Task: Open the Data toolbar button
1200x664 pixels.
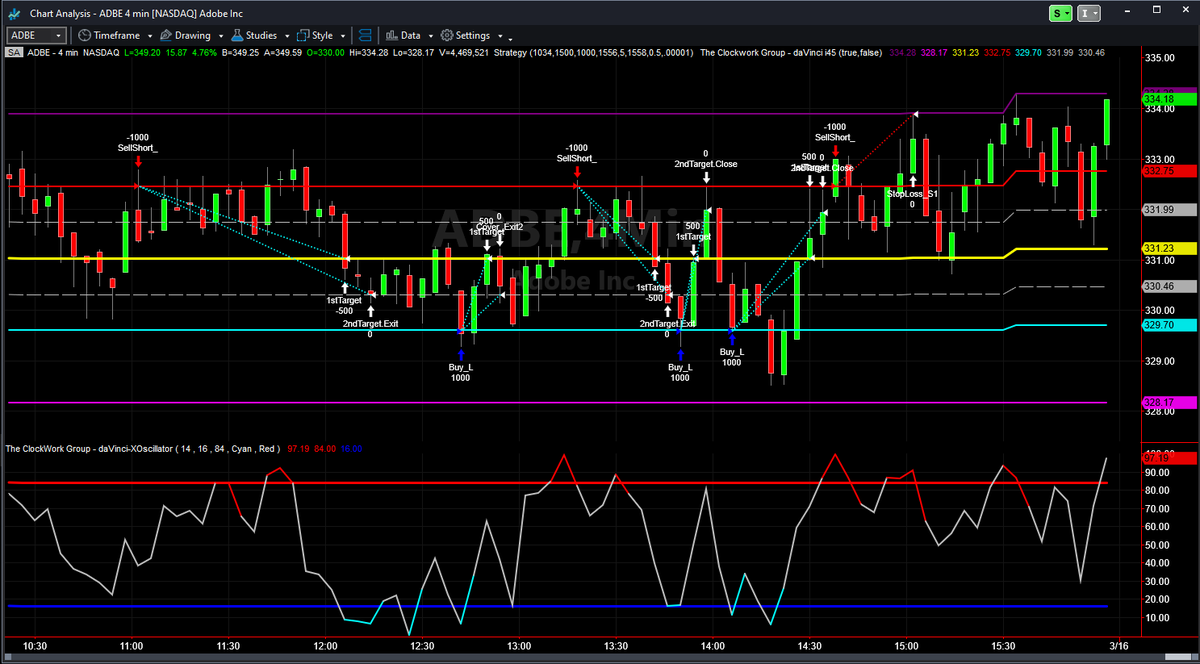Action: click(403, 35)
